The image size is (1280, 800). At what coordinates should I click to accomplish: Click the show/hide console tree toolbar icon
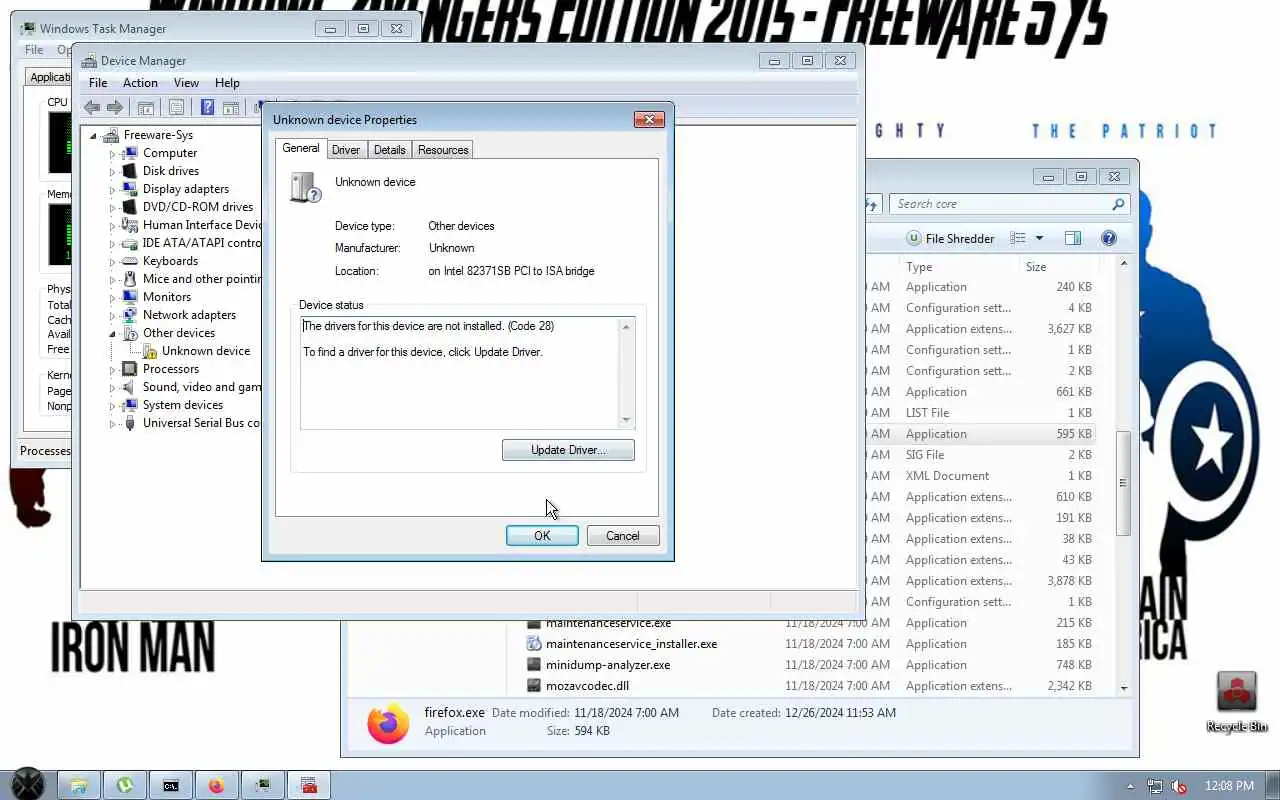[146, 108]
